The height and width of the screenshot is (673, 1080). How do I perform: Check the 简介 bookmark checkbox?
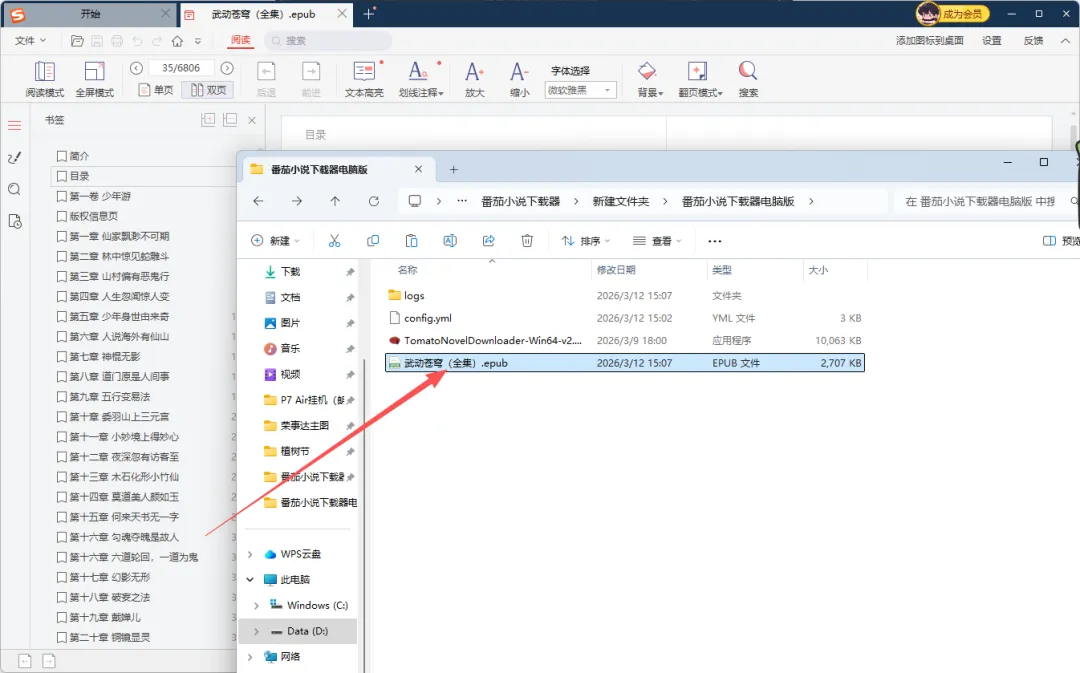coord(62,156)
